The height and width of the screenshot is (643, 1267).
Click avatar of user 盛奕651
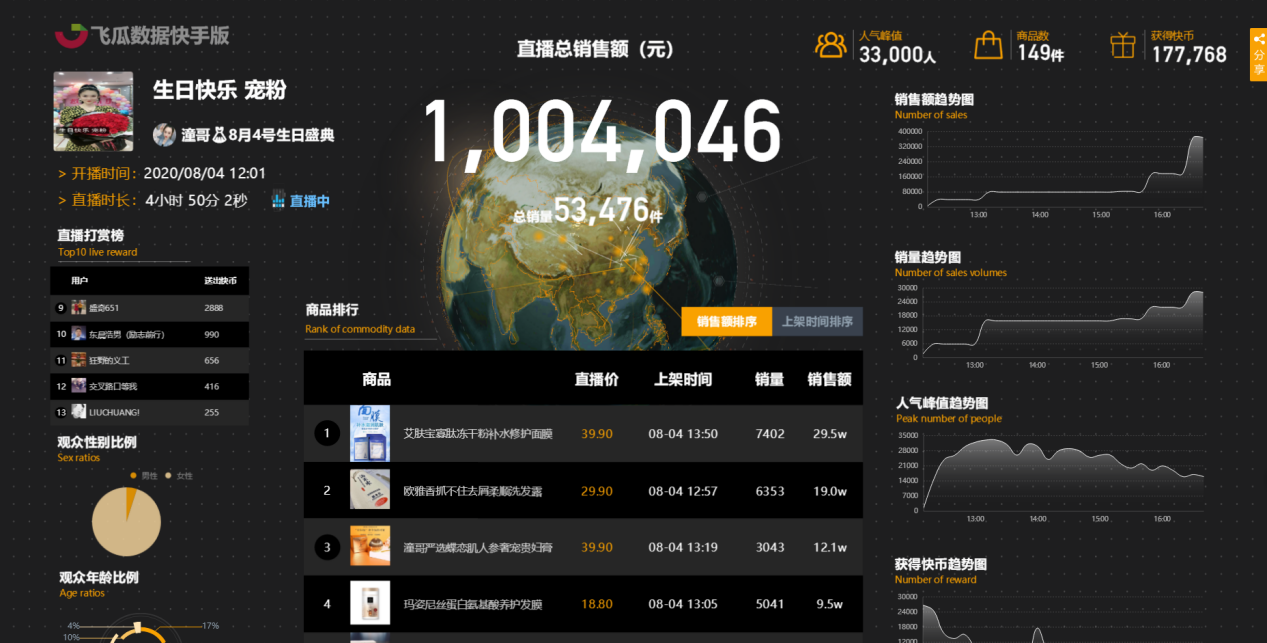pyautogui.click(x=78, y=307)
